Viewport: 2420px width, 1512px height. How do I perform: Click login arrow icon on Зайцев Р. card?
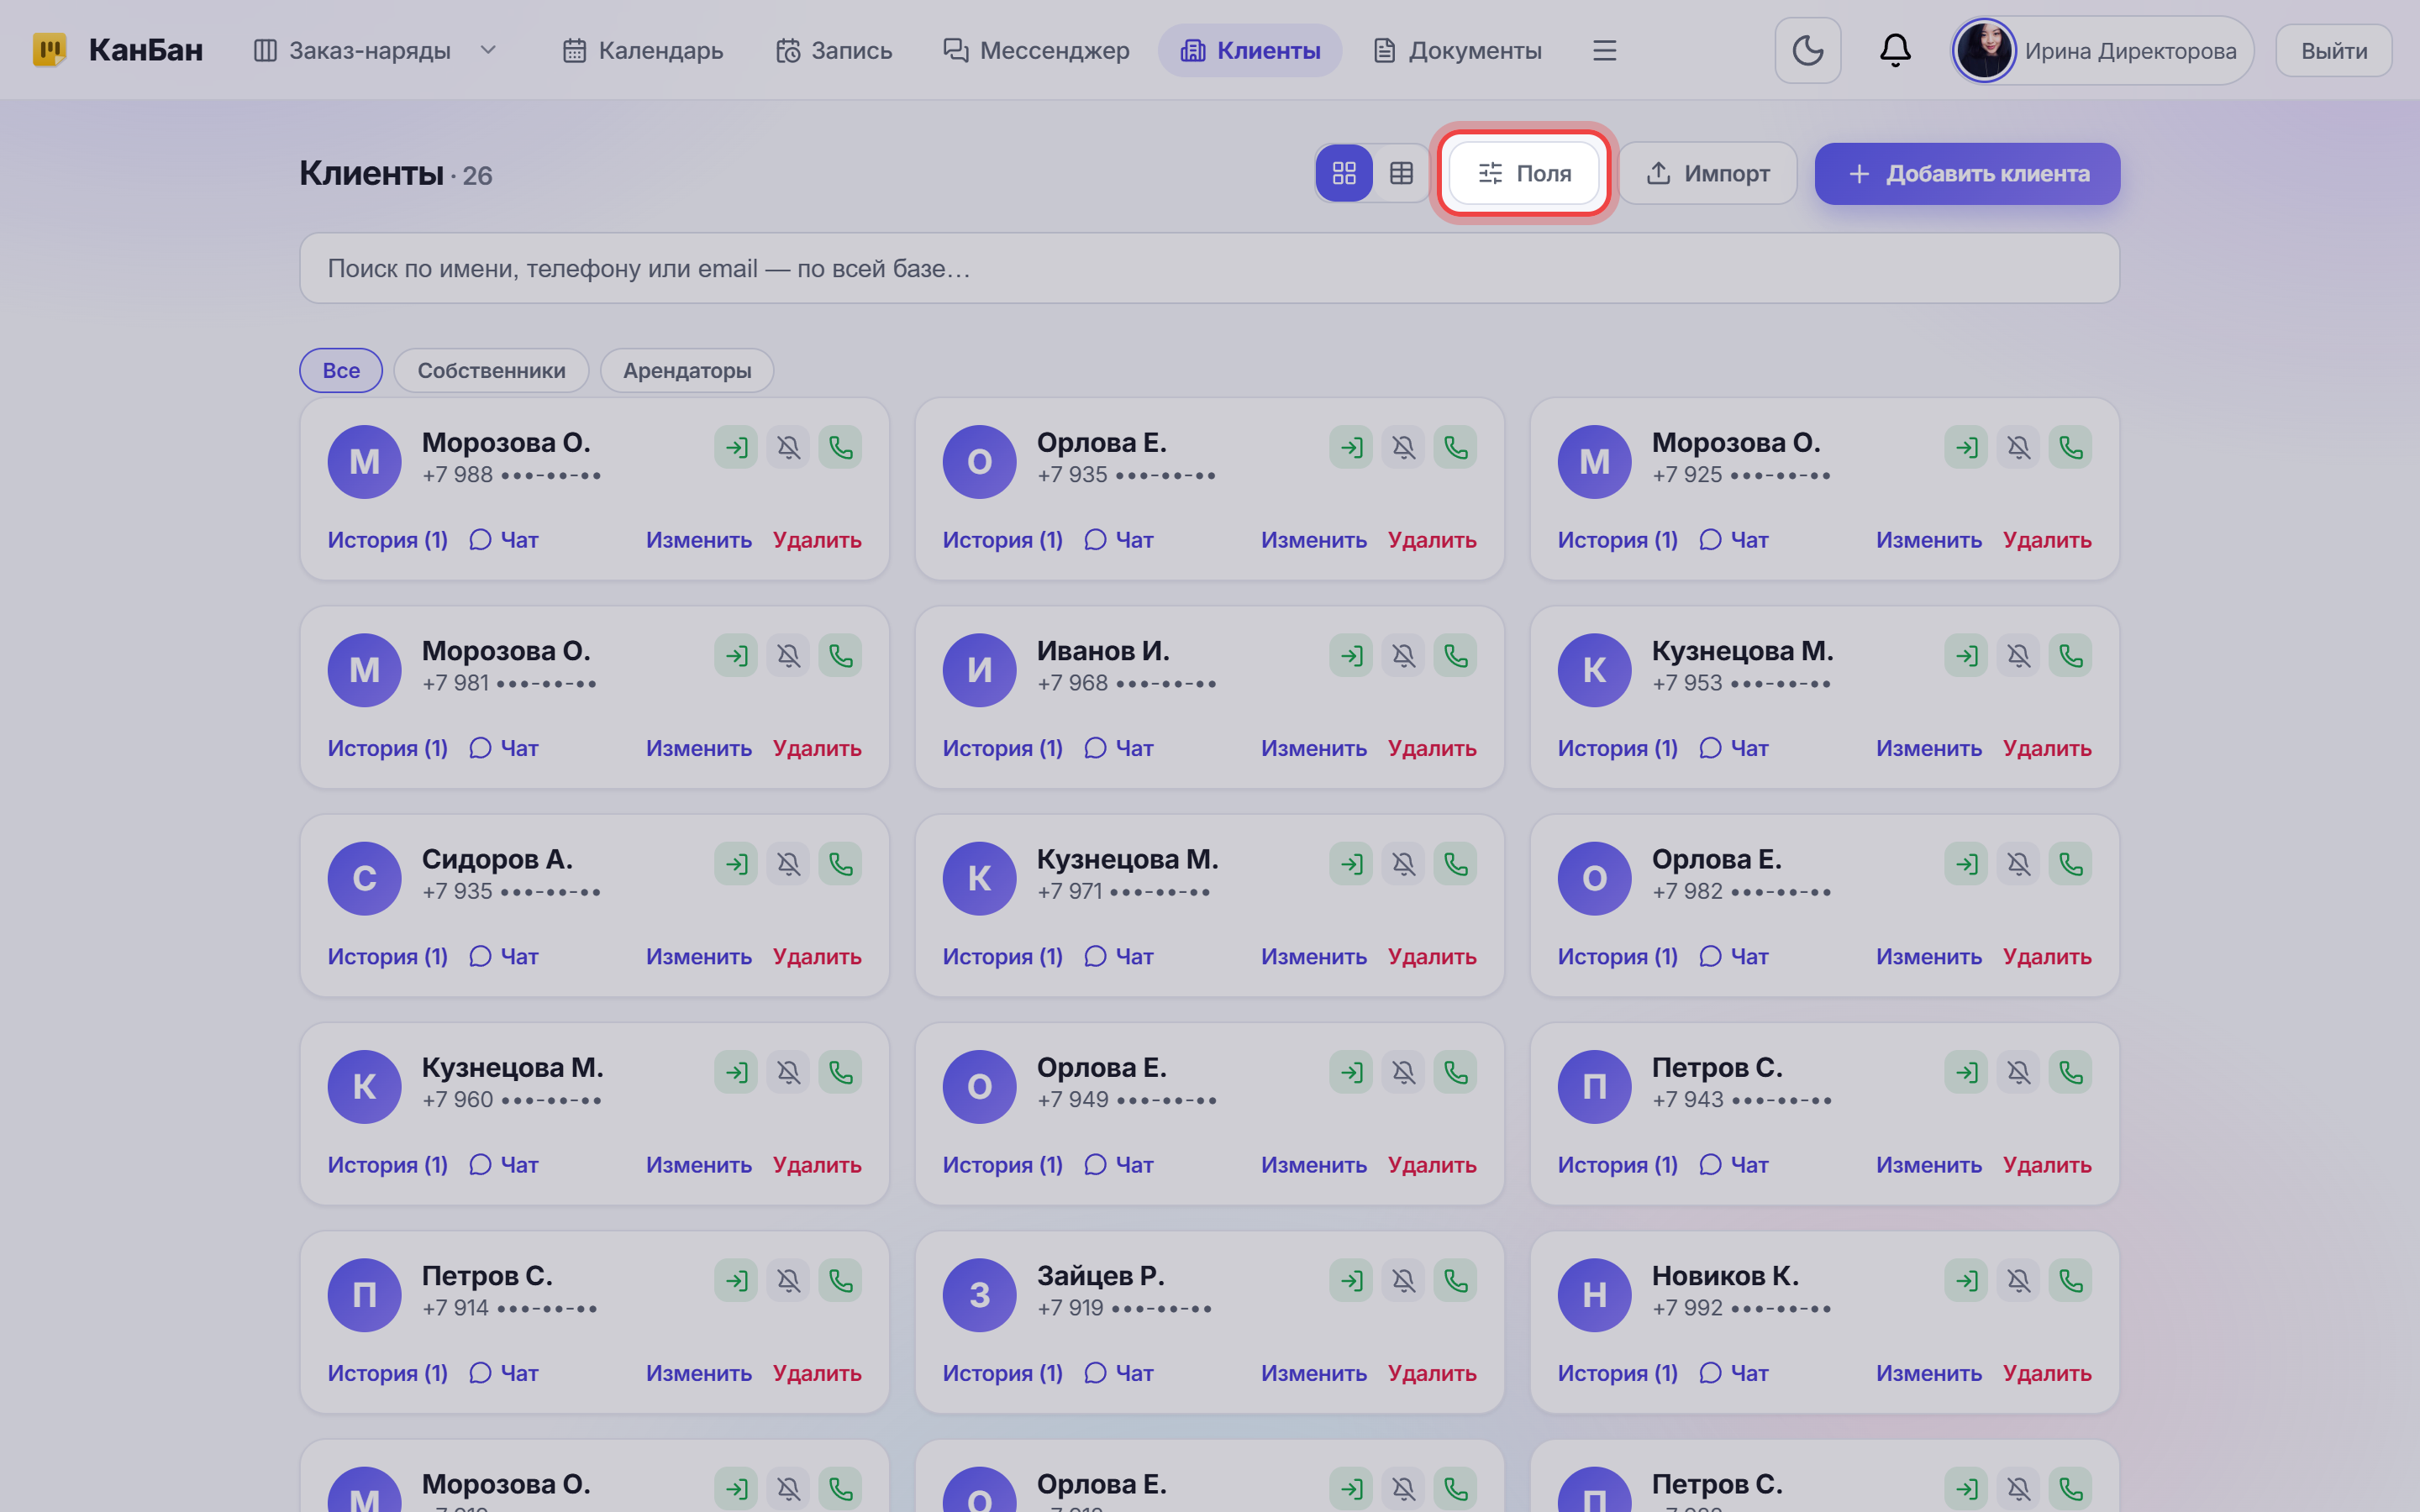1351,1280
